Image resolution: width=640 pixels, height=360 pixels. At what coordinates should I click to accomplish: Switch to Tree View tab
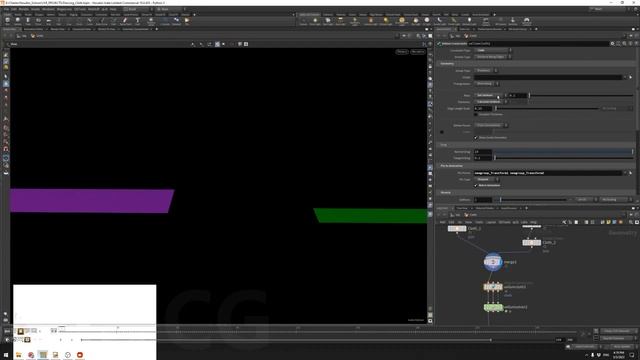[x=462, y=208]
